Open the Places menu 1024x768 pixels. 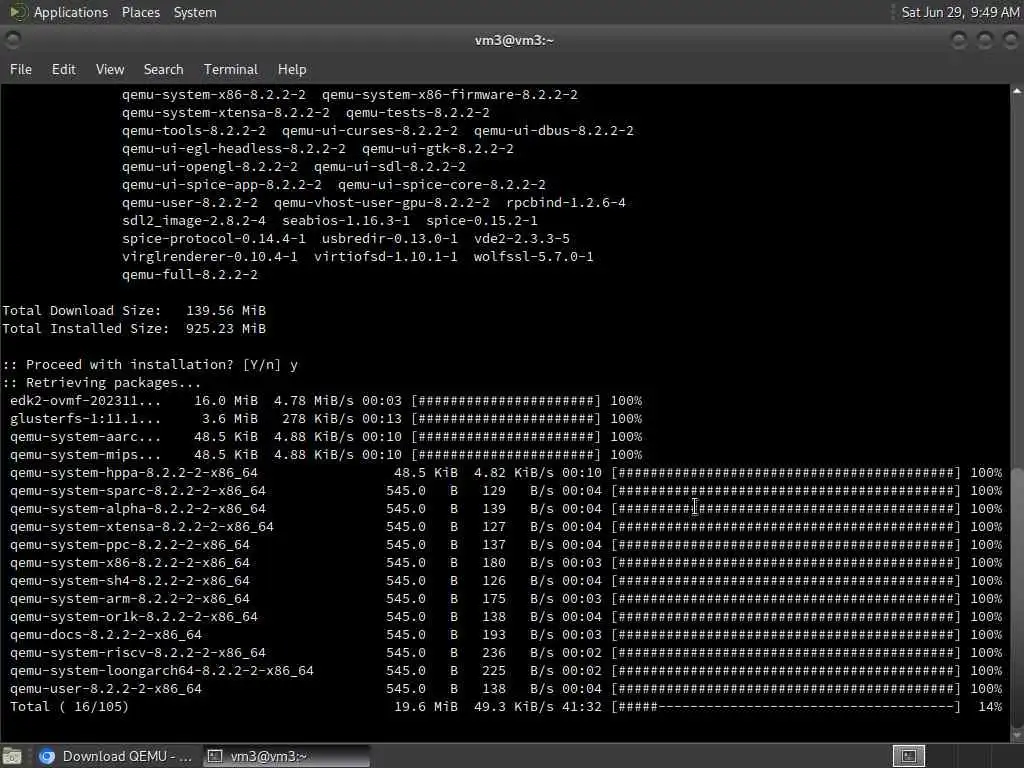[140, 12]
